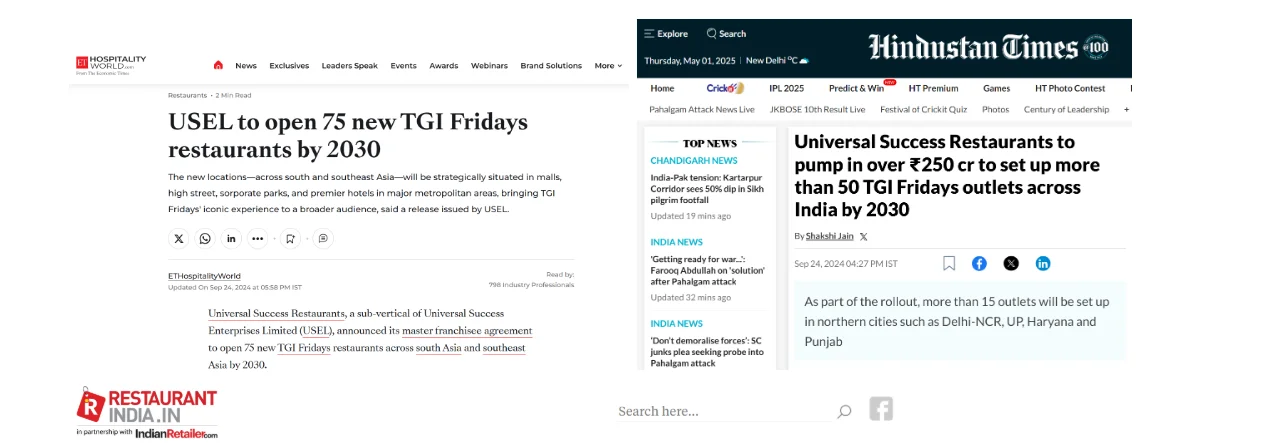The width and height of the screenshot is (1271, 443).
Task: Open Festival of Crickit Quiz link
Action: 924,109
